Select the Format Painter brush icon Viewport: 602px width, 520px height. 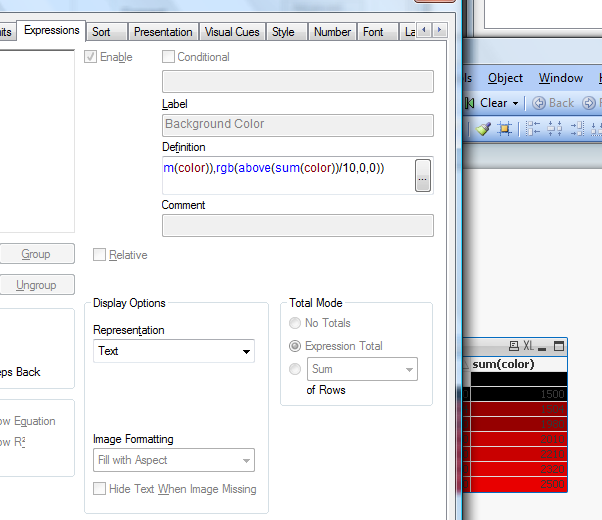(x=483, y=129)
